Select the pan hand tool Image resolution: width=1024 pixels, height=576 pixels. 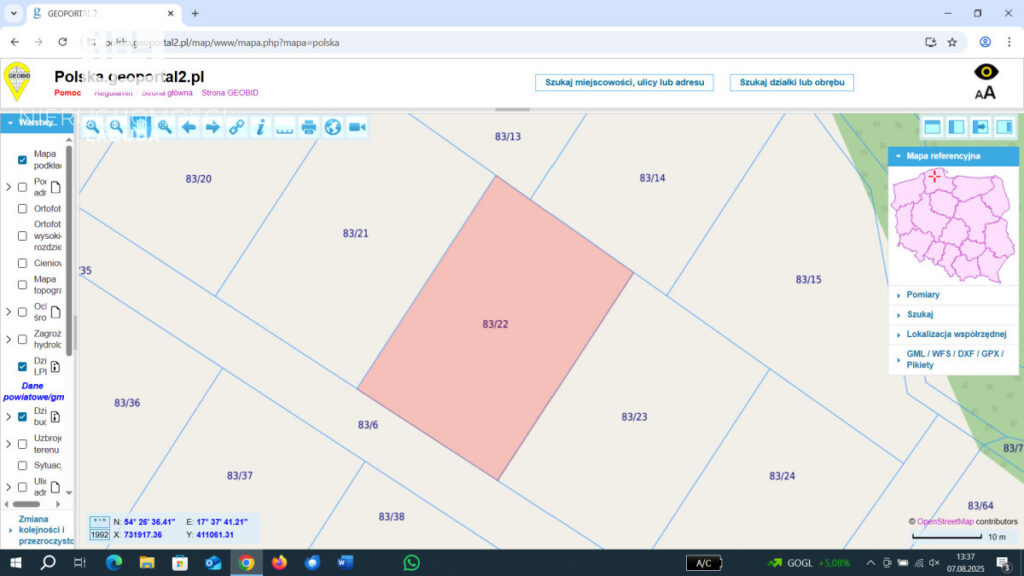(140, 127)
